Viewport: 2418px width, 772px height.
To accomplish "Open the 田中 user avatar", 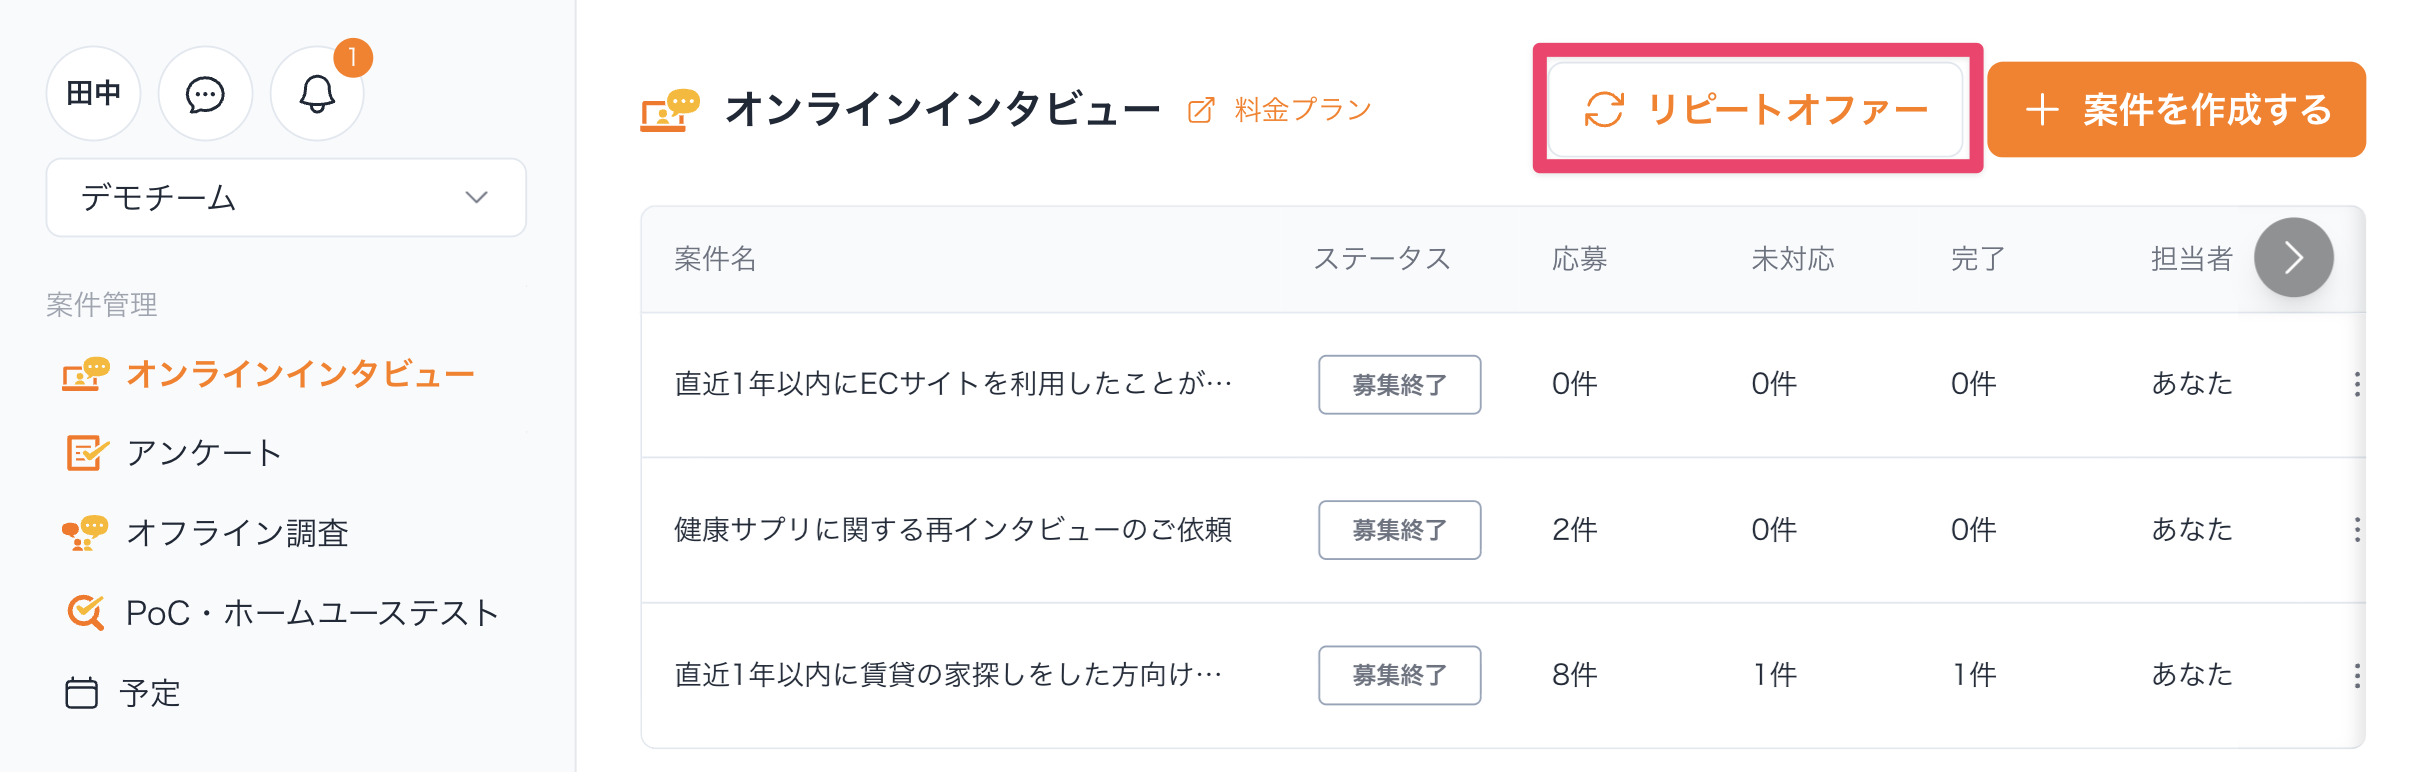I will (93, 94).
